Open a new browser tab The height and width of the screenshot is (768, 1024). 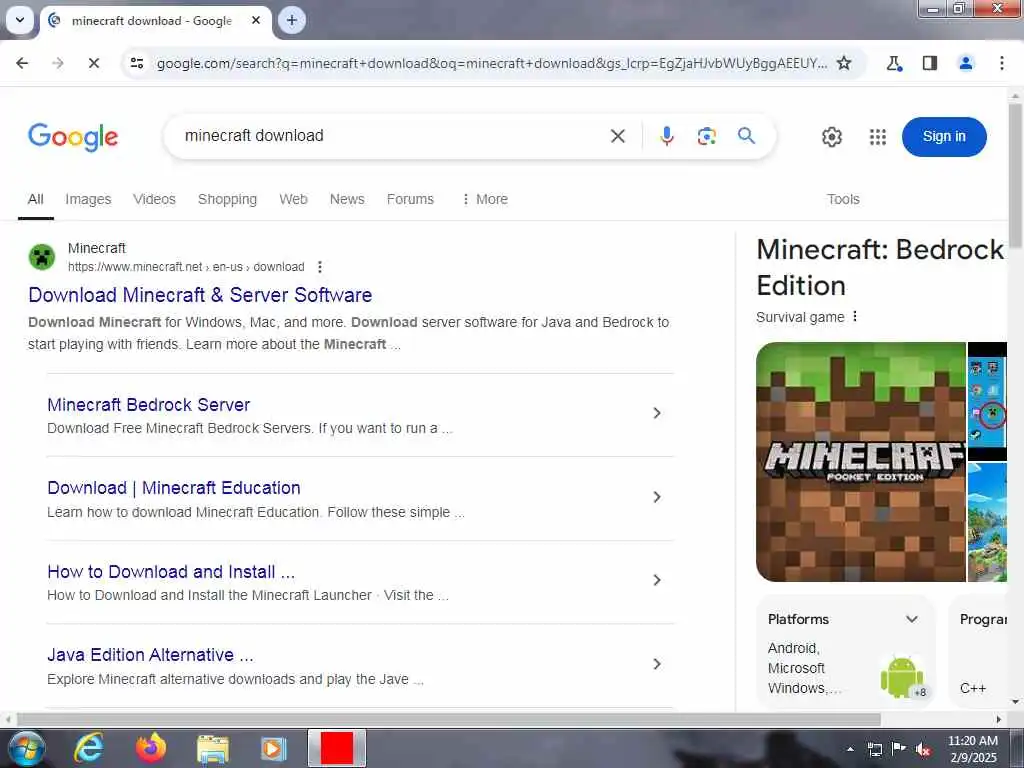click(x=291, y=20)
